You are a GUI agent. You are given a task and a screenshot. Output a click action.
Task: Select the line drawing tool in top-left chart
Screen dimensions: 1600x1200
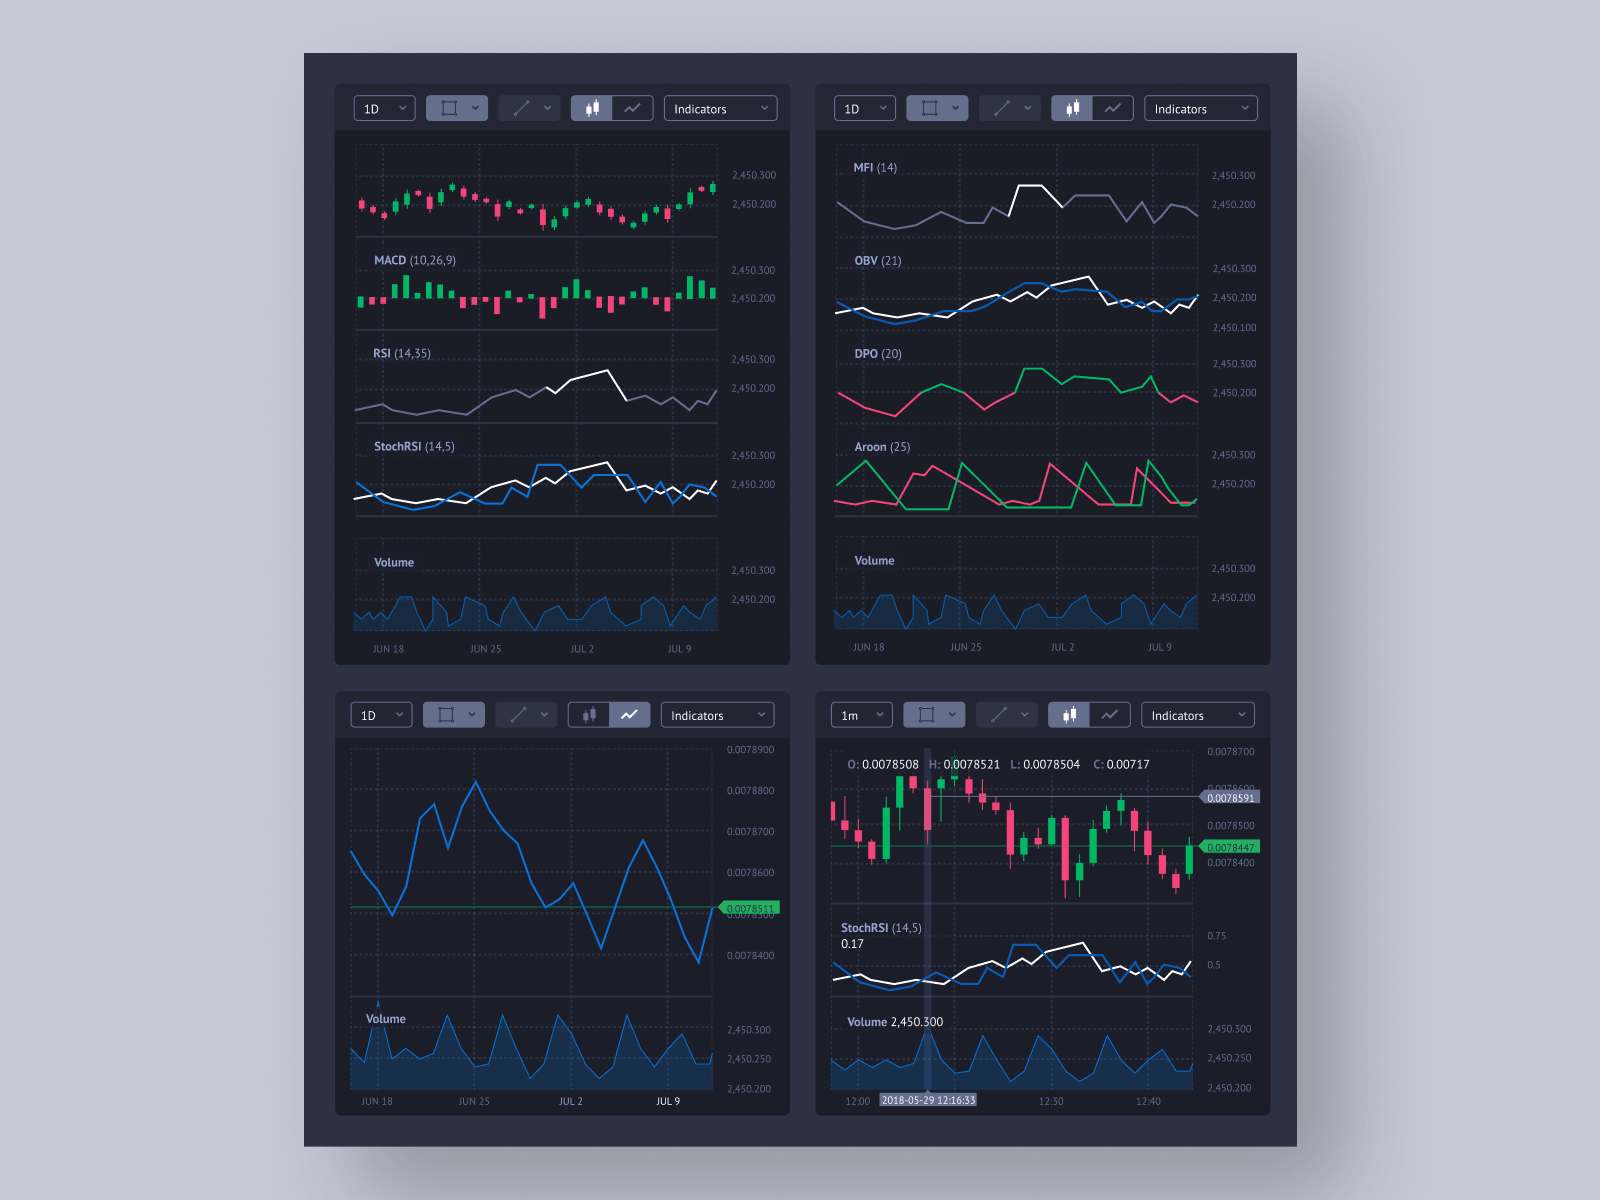click(x=521, y=108)
